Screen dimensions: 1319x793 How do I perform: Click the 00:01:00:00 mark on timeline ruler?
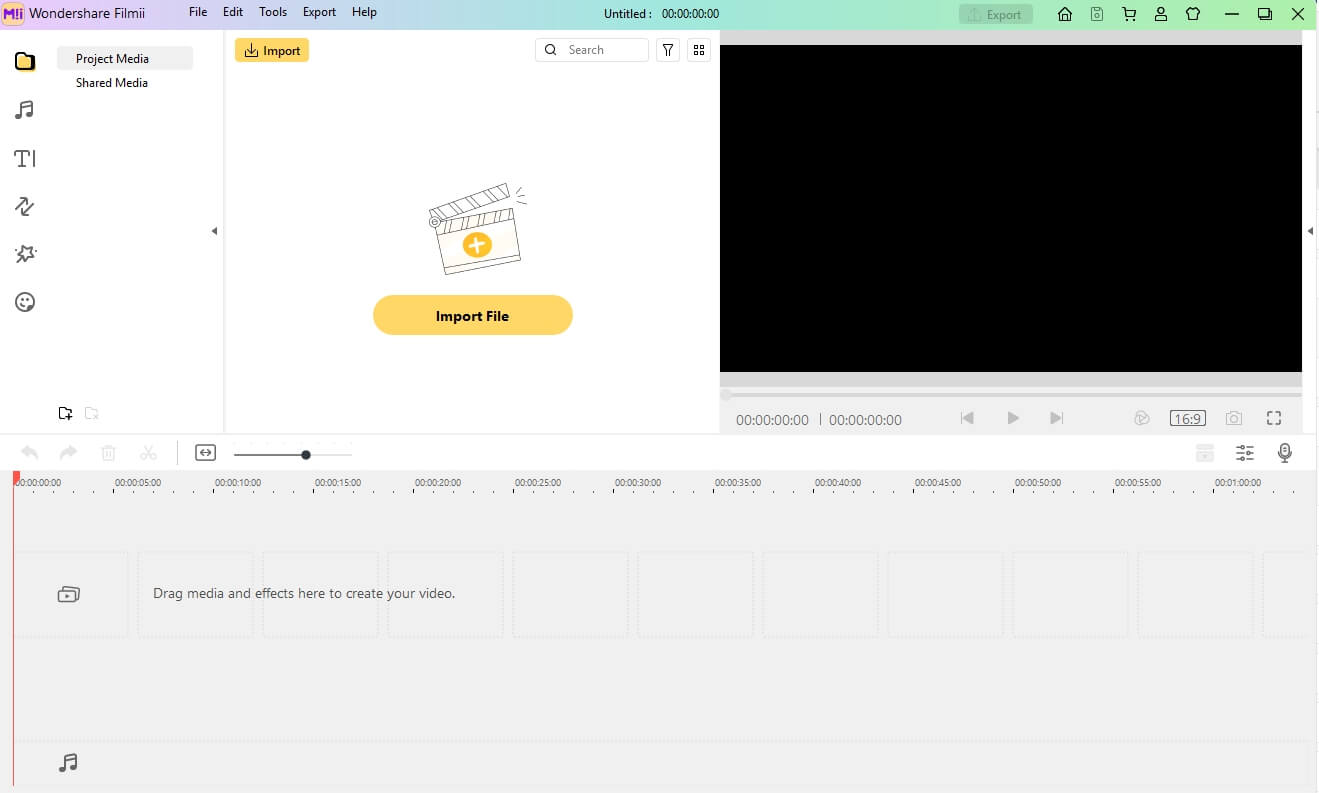(x=1238, y=483)
